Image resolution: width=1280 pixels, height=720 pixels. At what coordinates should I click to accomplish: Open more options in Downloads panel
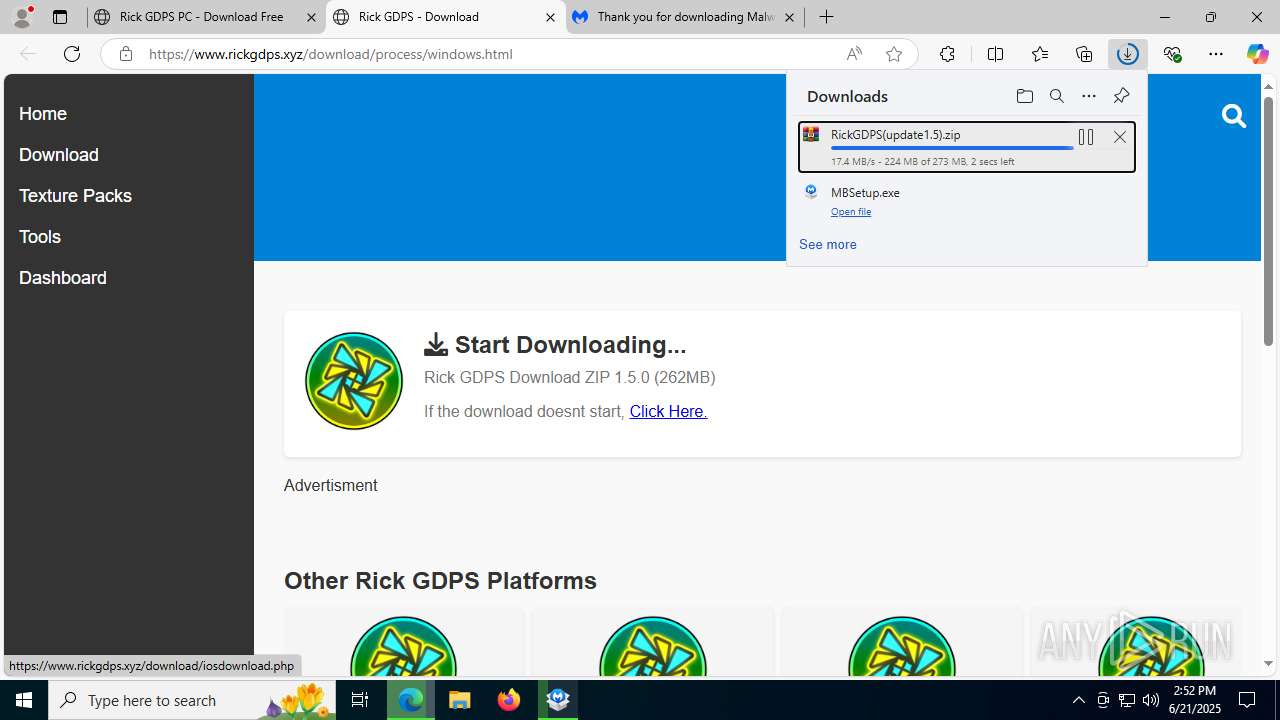(1089, 96)
